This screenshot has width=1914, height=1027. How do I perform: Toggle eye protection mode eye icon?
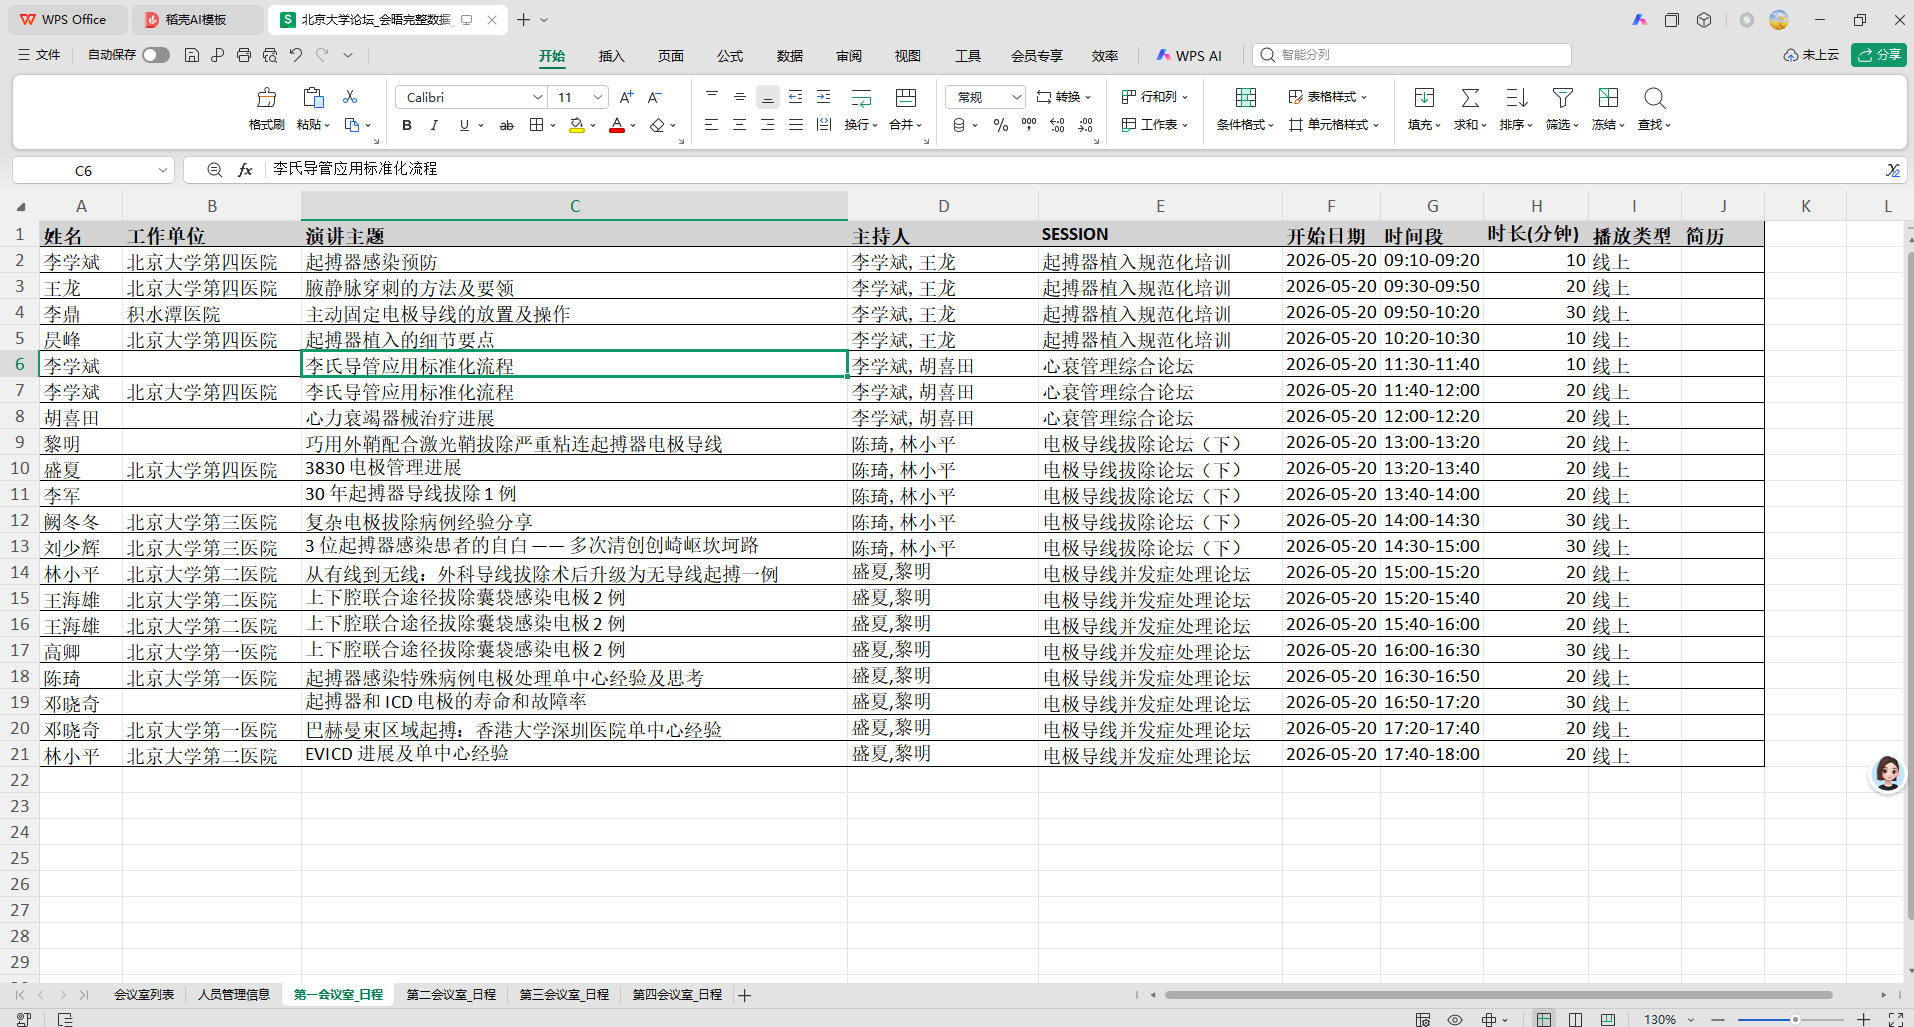tap(1455, 1019)
